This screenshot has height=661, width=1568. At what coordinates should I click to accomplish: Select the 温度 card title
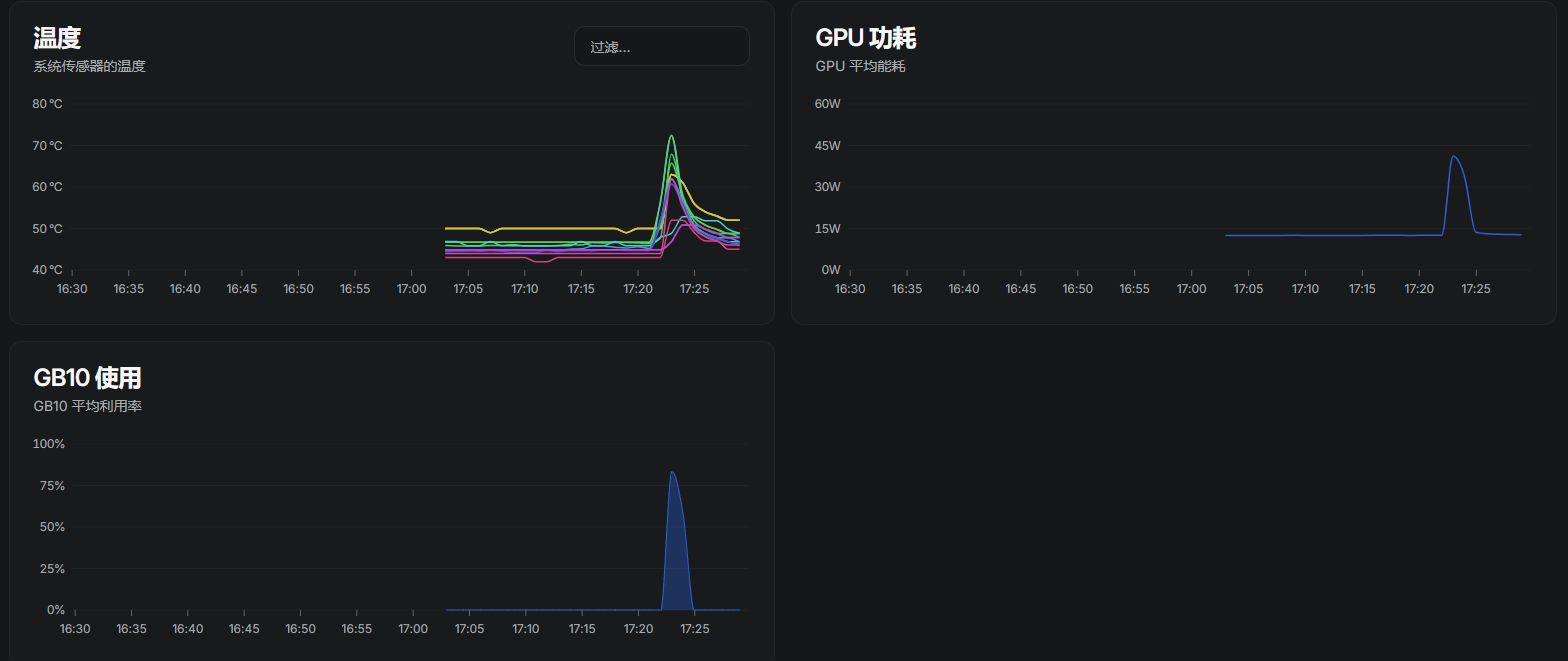57,38
